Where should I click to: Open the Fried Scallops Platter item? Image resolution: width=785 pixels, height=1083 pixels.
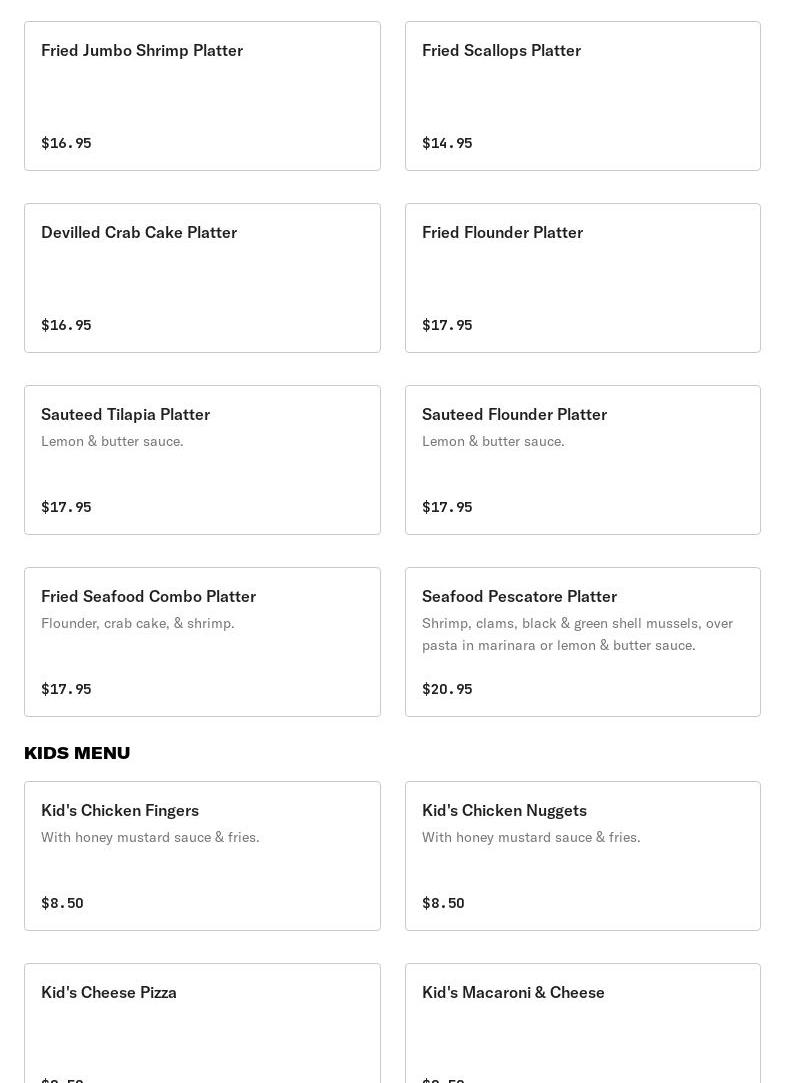pos(583,96)
